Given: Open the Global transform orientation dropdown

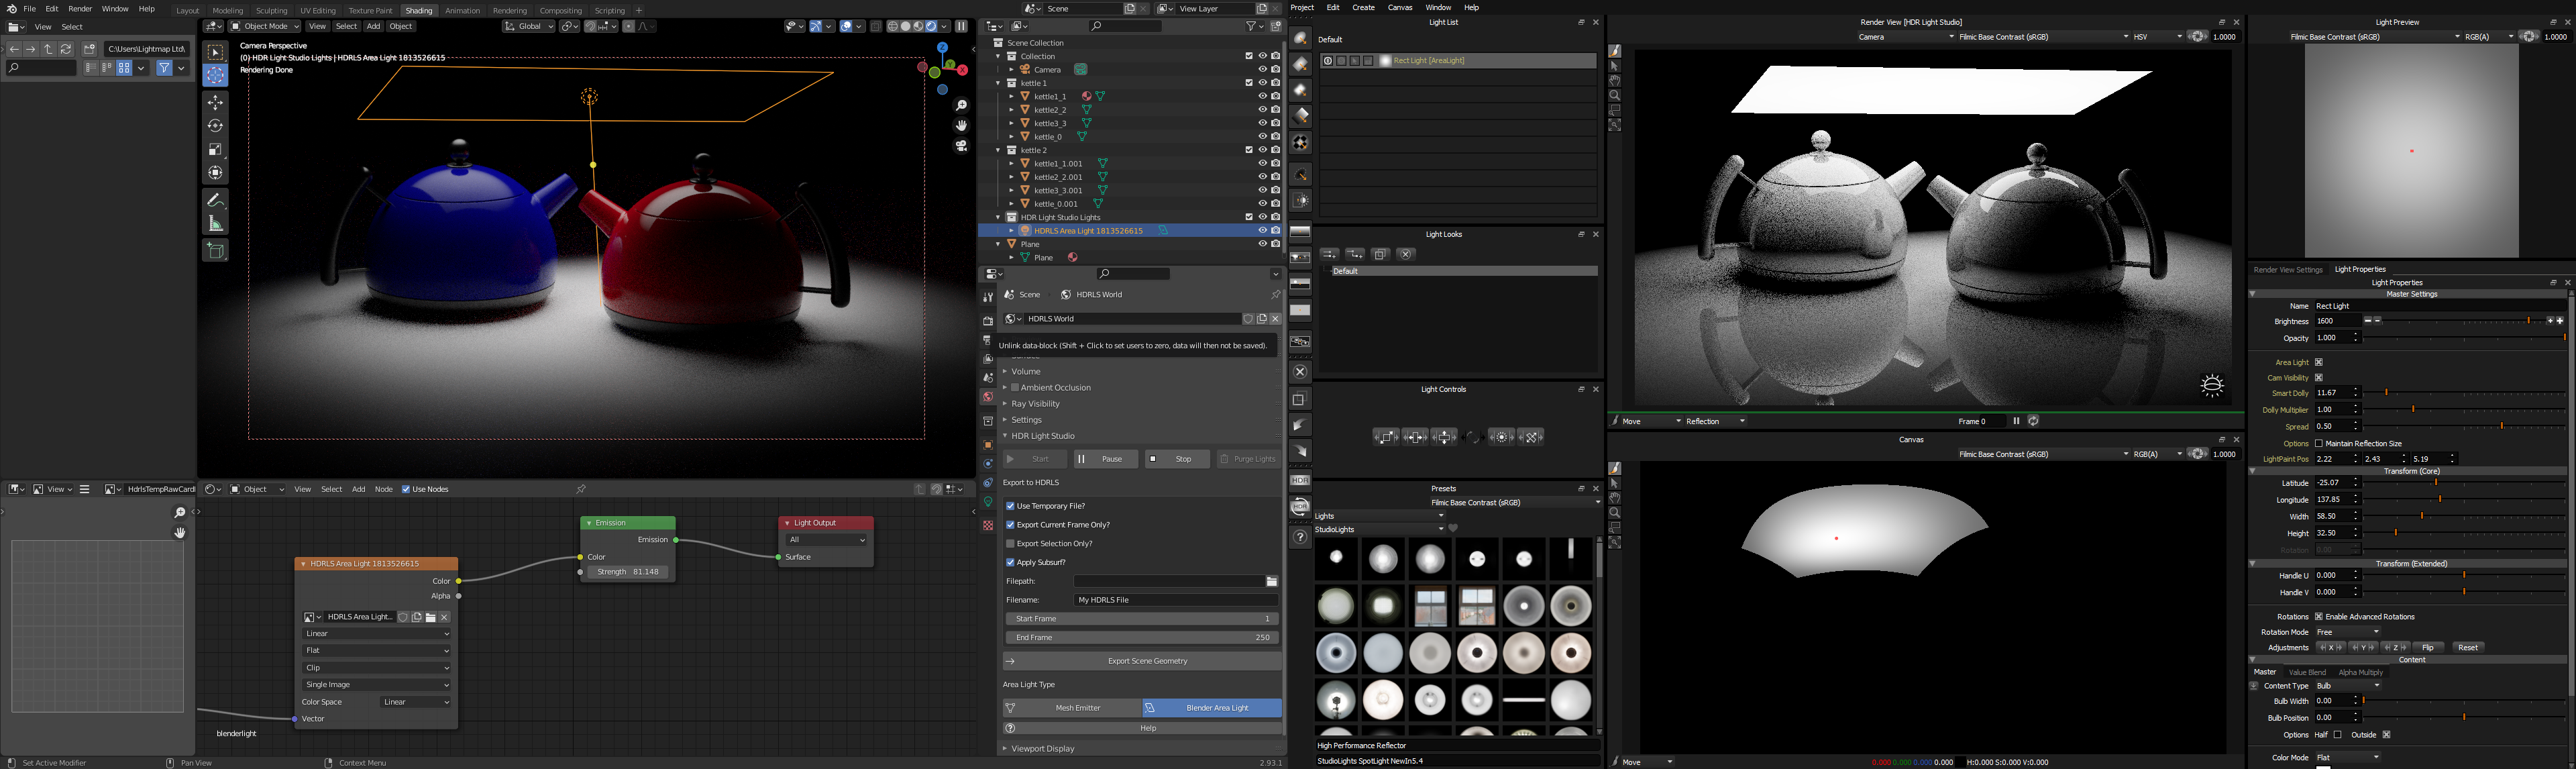Looking at the screenshot, I should coord(529,27).
